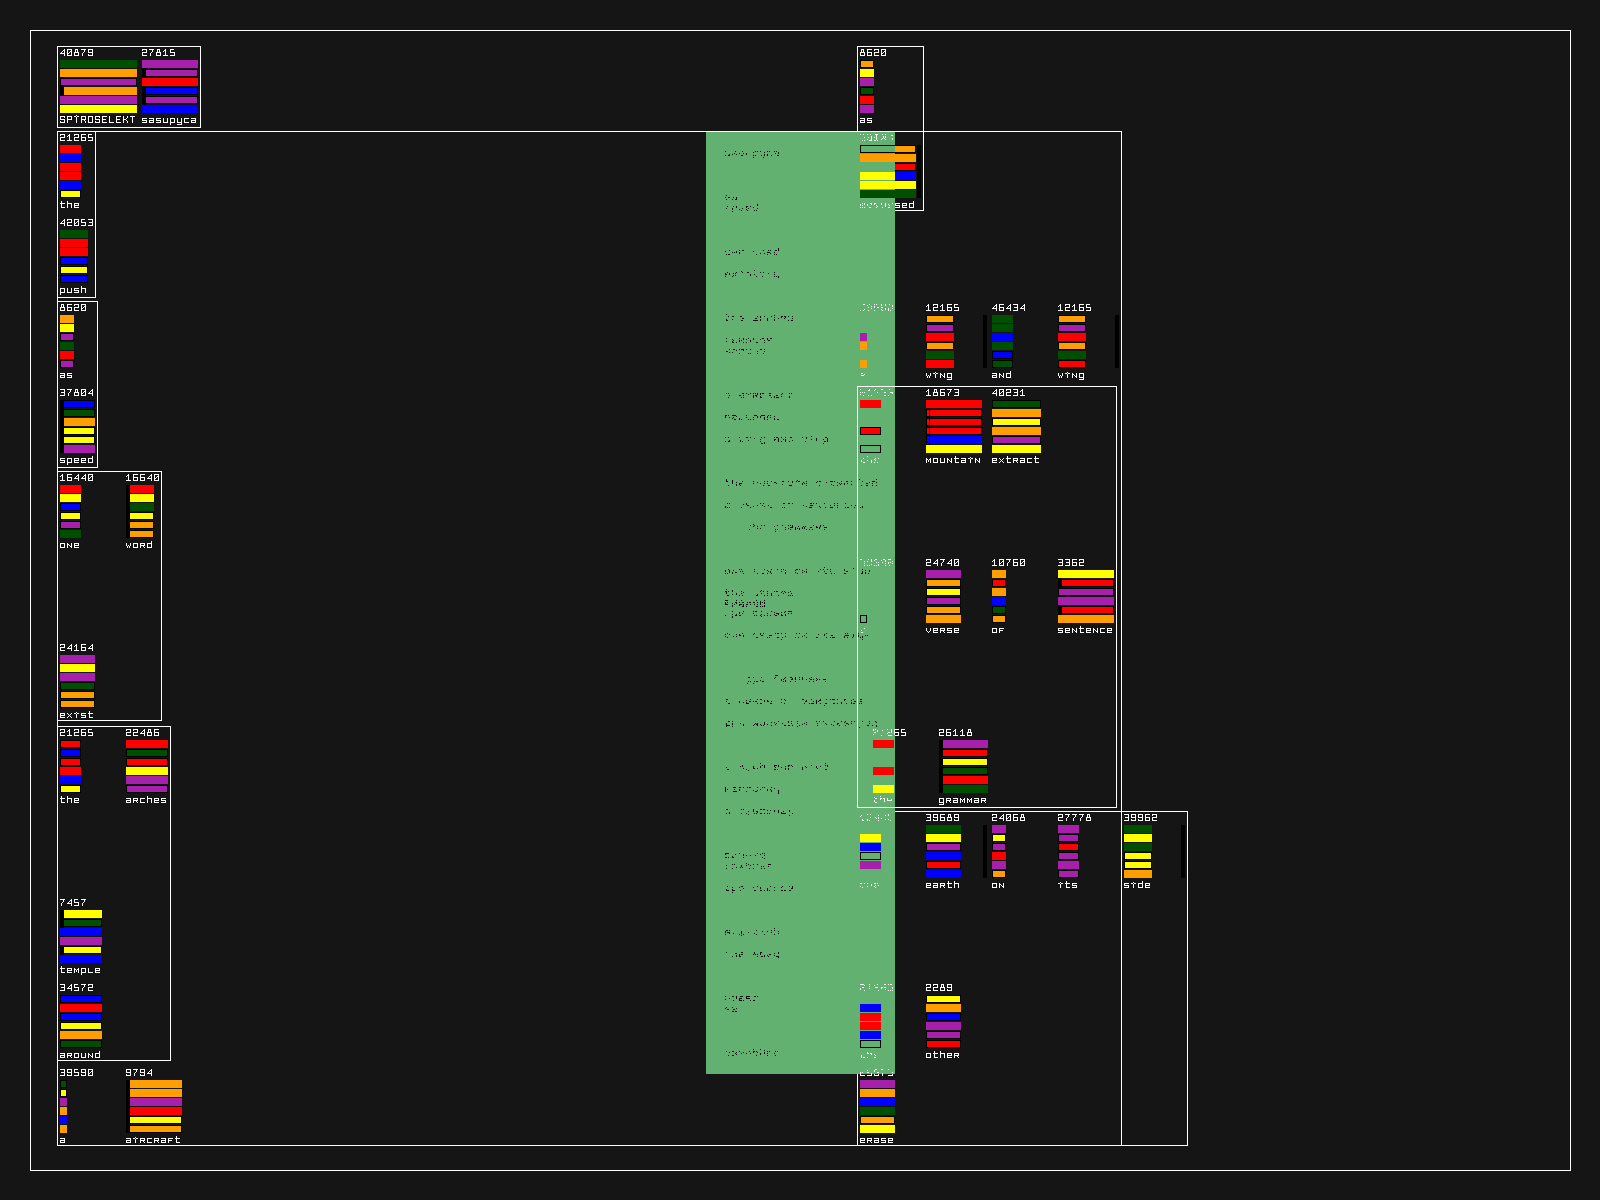Click the mountain token block
Image resolution: width=1600 pixels, height=1200 pixels.
pyautogui.click(x=953, y=426)
